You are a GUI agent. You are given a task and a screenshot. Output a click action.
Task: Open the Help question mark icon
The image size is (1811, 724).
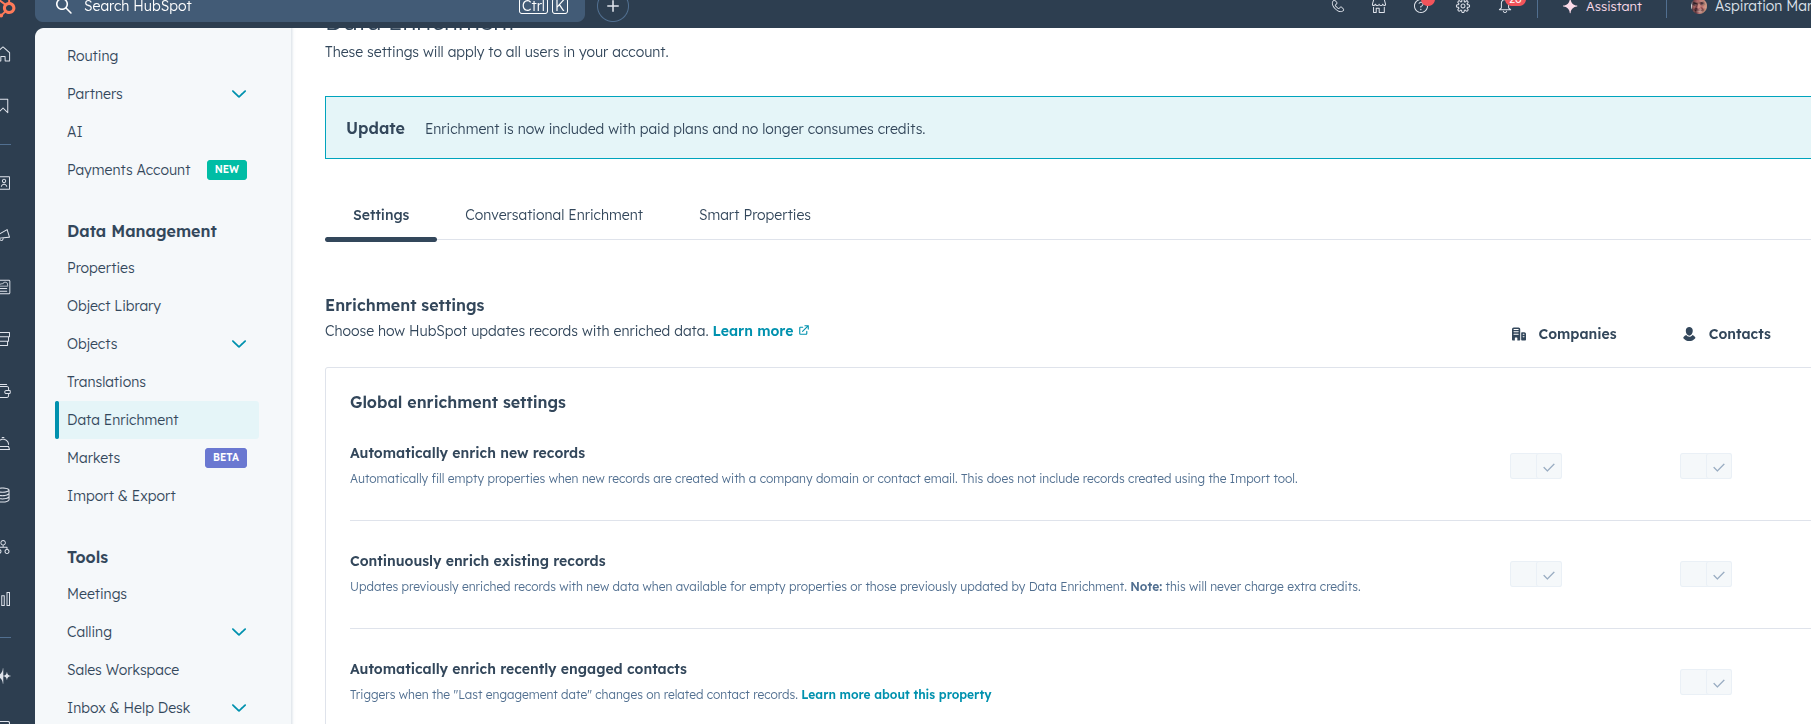[x=1421, y=6]
